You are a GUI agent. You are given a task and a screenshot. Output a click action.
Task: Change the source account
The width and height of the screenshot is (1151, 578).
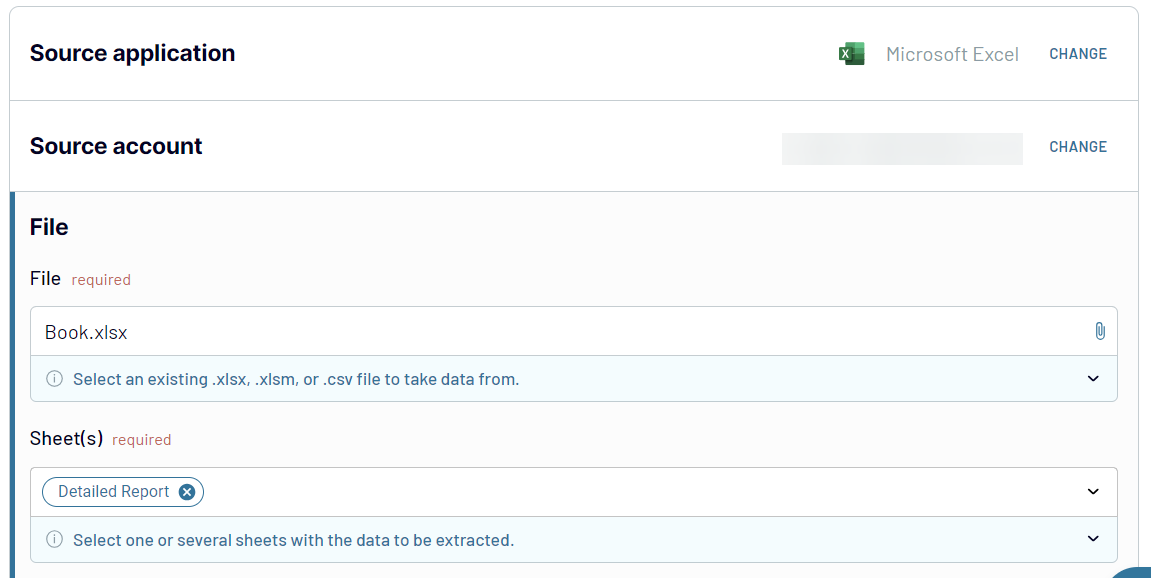pos(1077,147)
